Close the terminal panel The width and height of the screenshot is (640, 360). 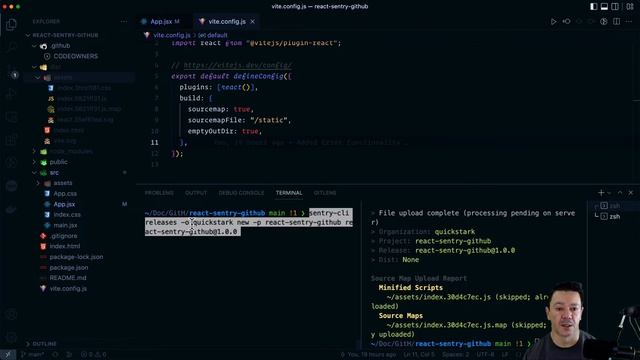click(x=631, y=193)
